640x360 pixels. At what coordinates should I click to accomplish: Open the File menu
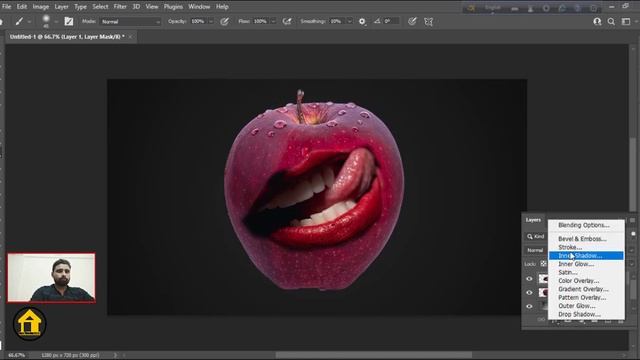click(x=7, y=7)
